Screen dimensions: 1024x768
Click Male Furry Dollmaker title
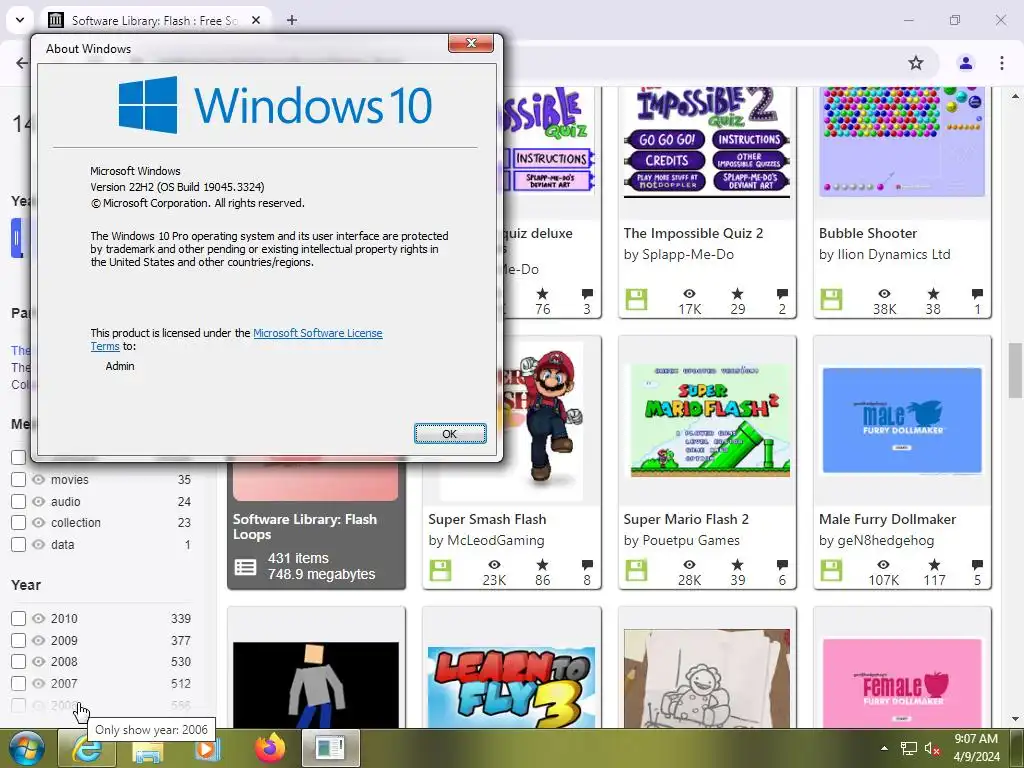coord(888,519)
